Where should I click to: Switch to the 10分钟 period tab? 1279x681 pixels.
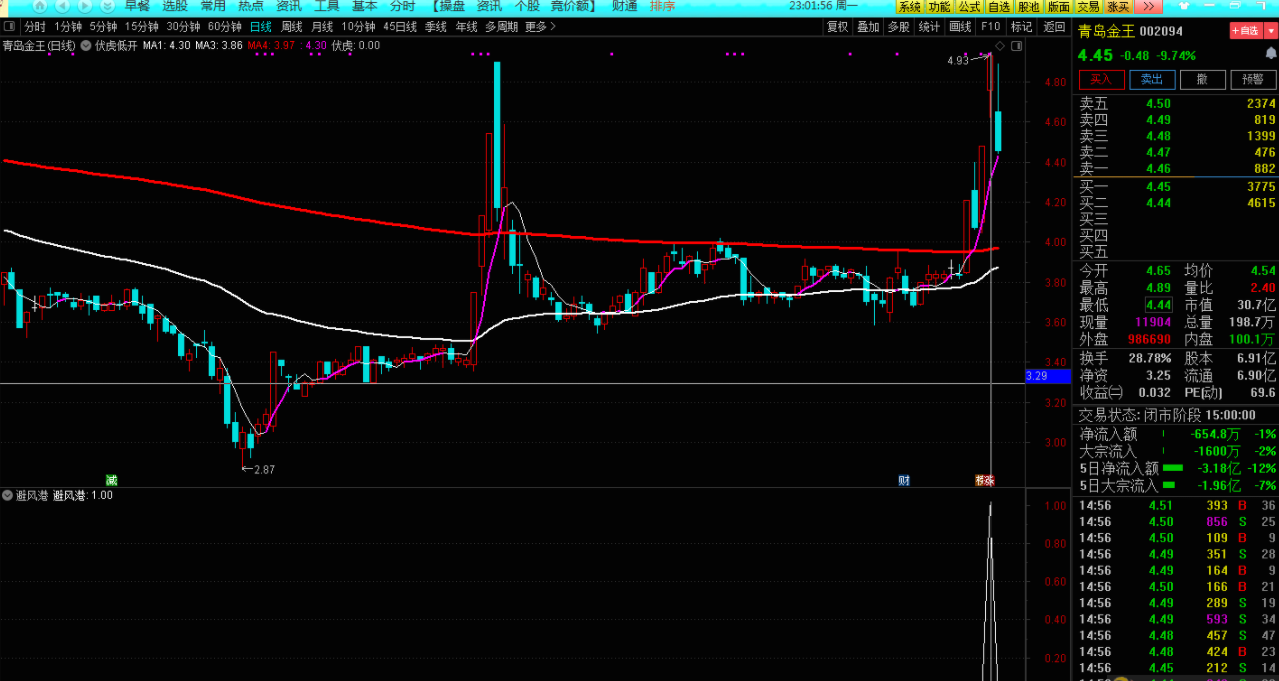tap(358, 26)
